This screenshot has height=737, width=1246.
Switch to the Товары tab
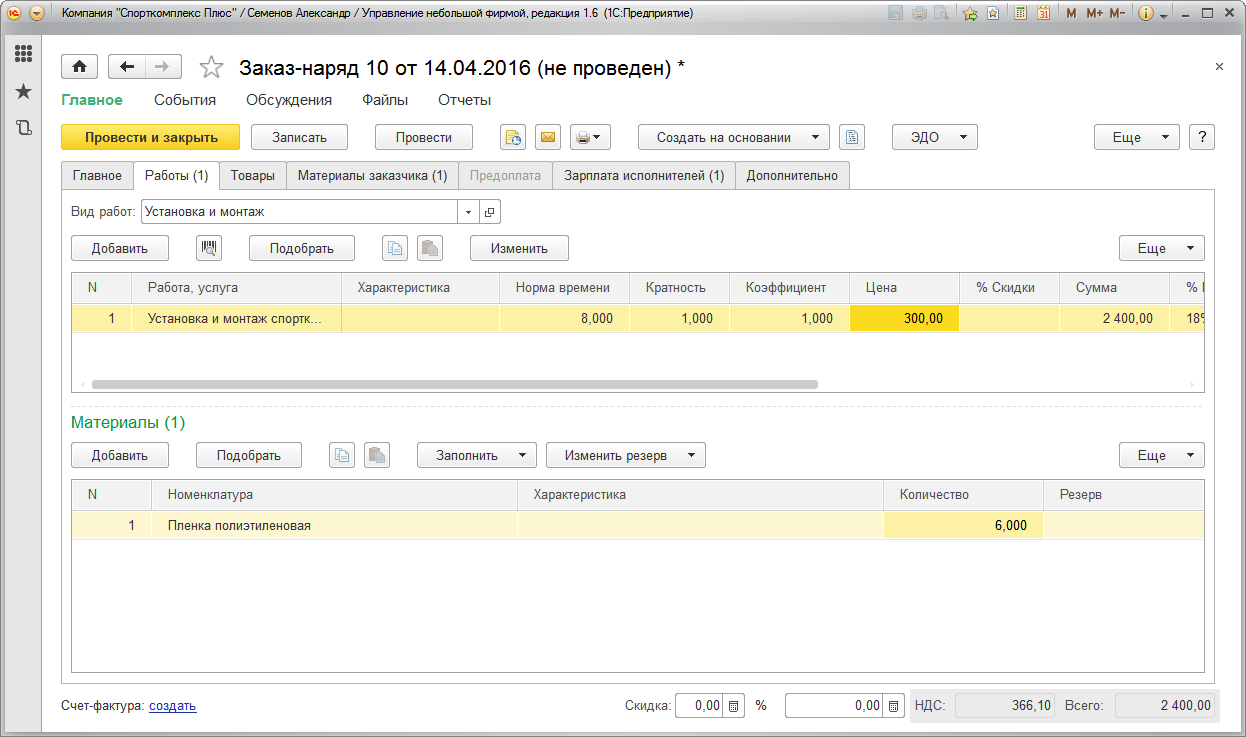[252, 176]
